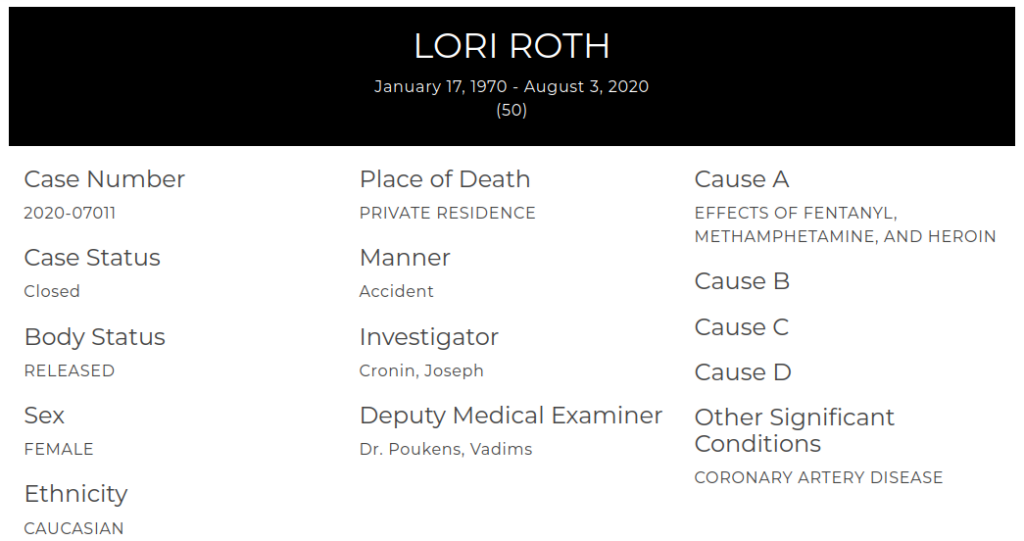The height and width of the screenshot is (541, 1024).
Task: Click the Ethnicity label
Action: pyautogui.click(x=76, y=494)
